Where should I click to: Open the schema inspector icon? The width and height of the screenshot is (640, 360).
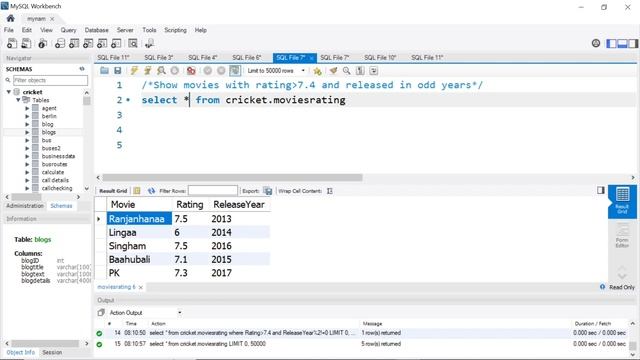click(x=42, y=43)
